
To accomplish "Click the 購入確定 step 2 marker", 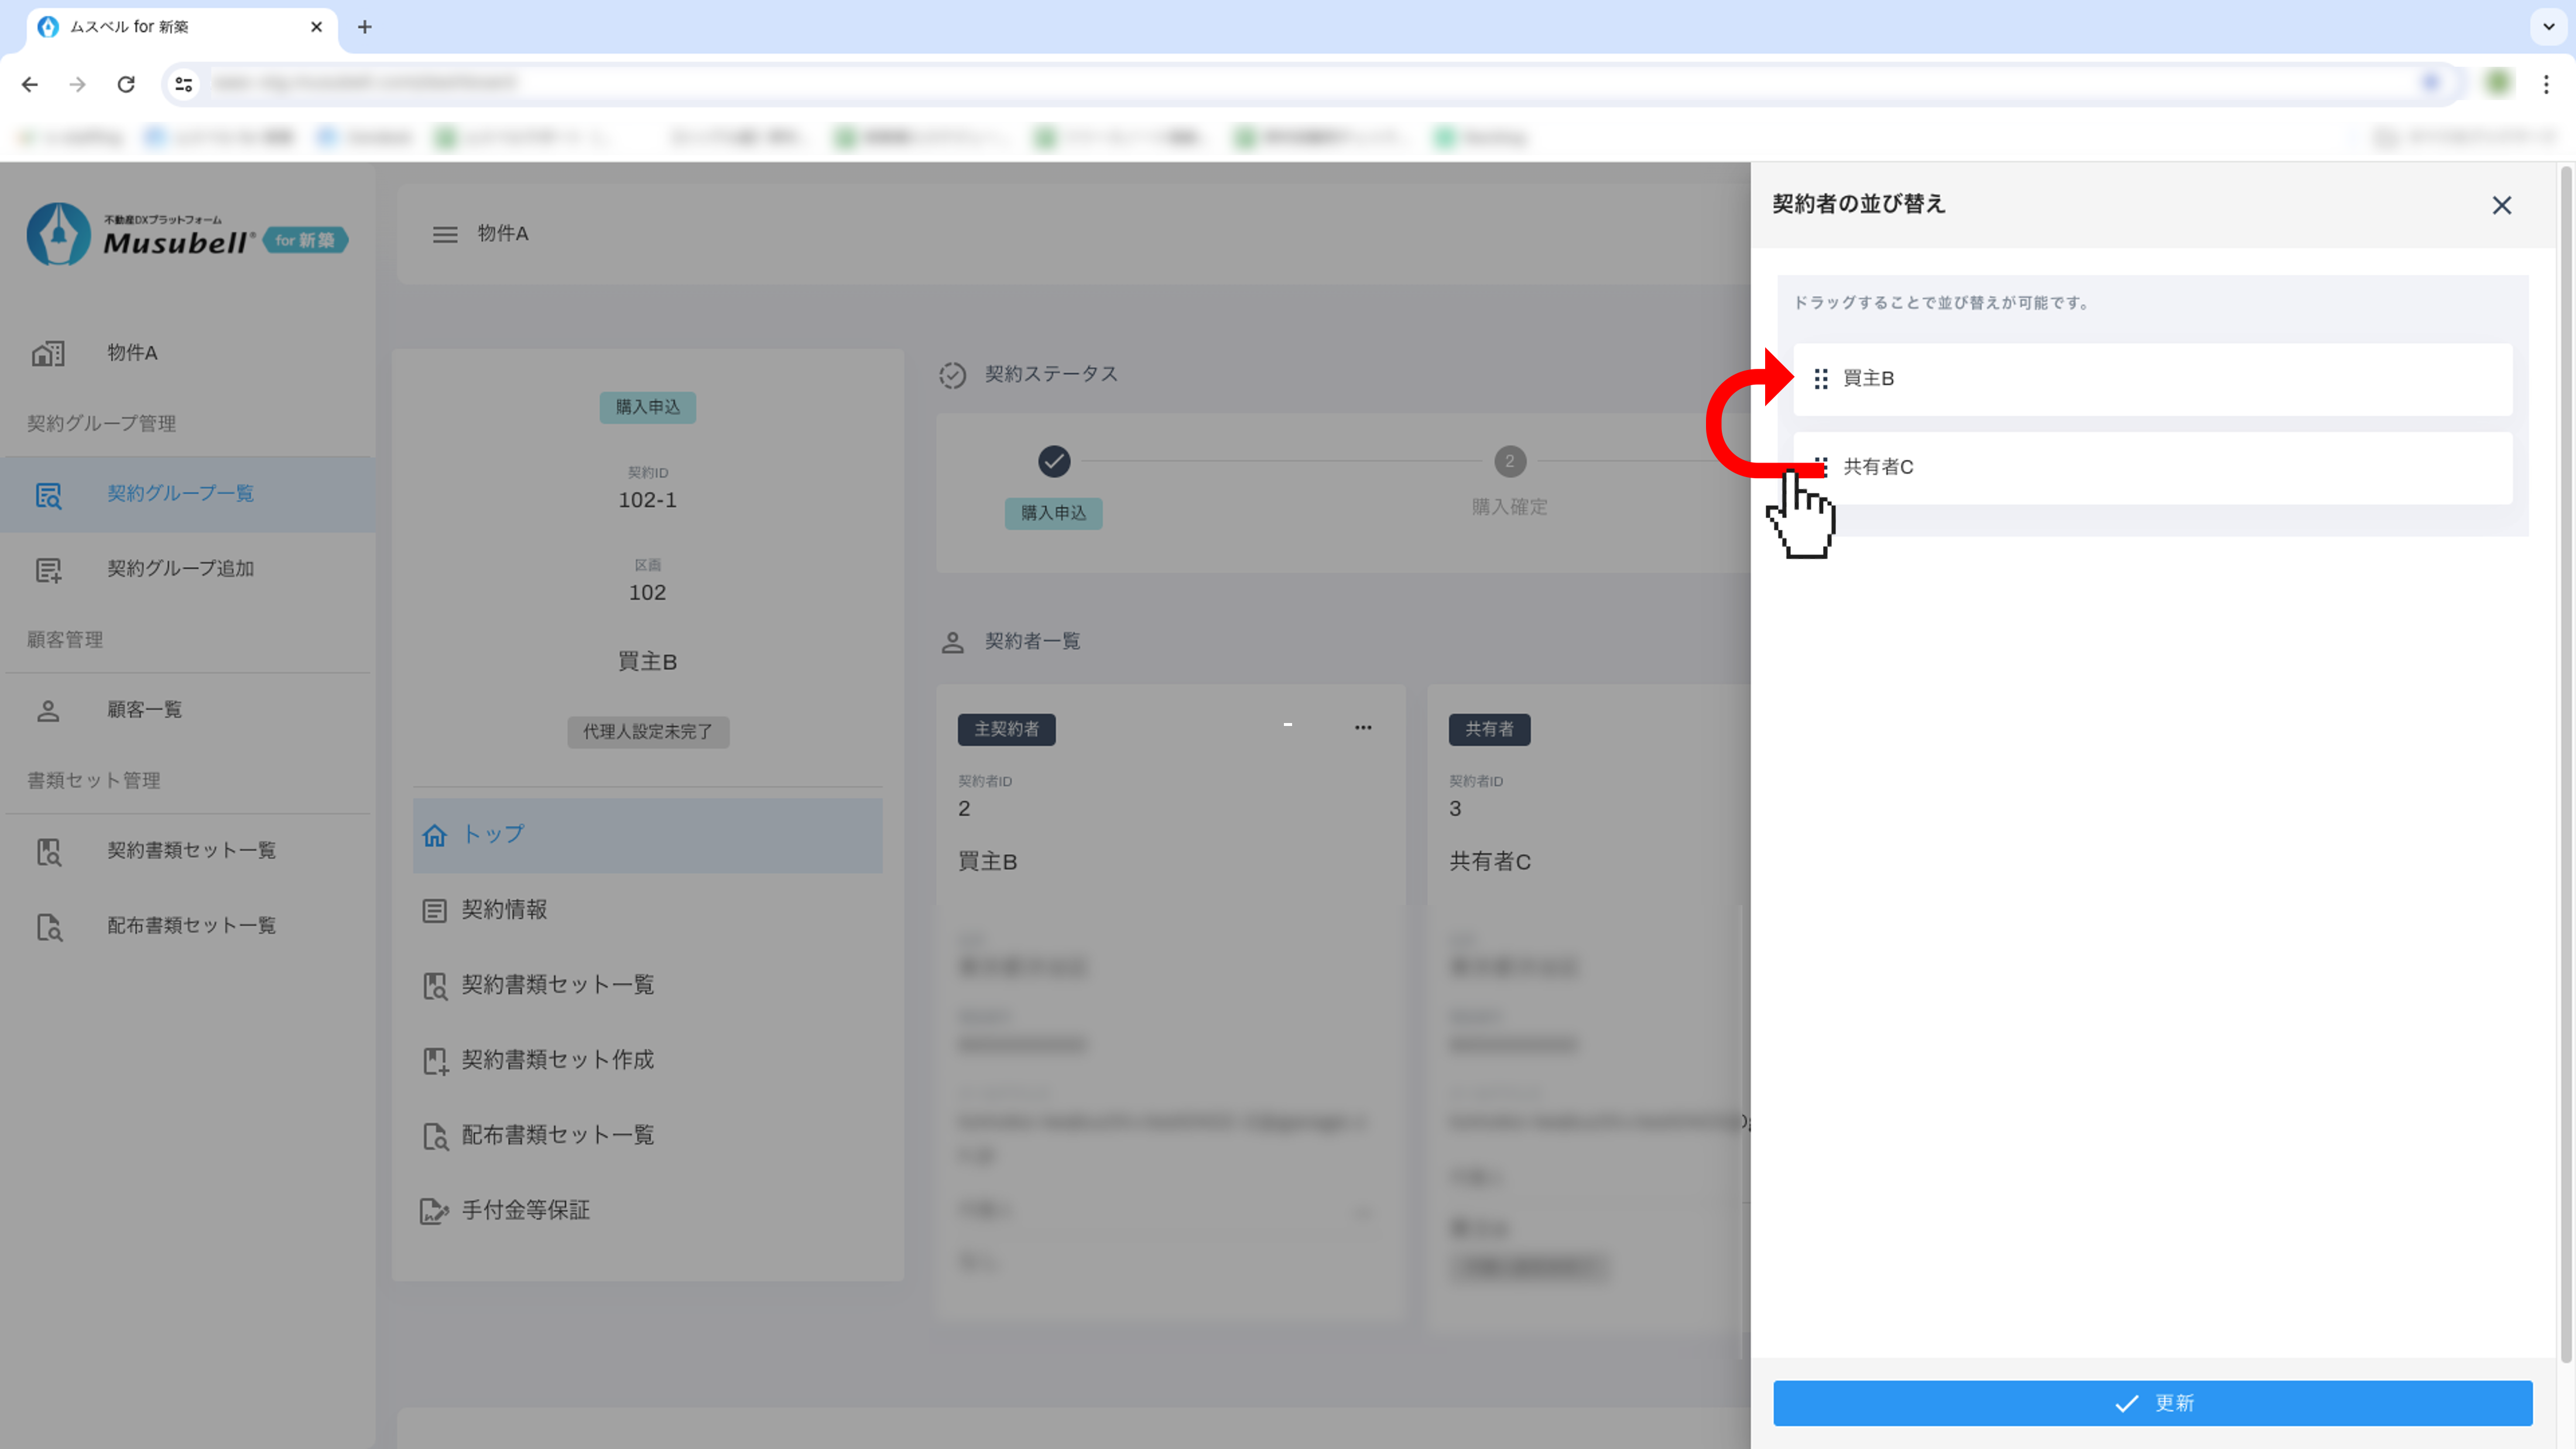I will (x=1509, y=461).
